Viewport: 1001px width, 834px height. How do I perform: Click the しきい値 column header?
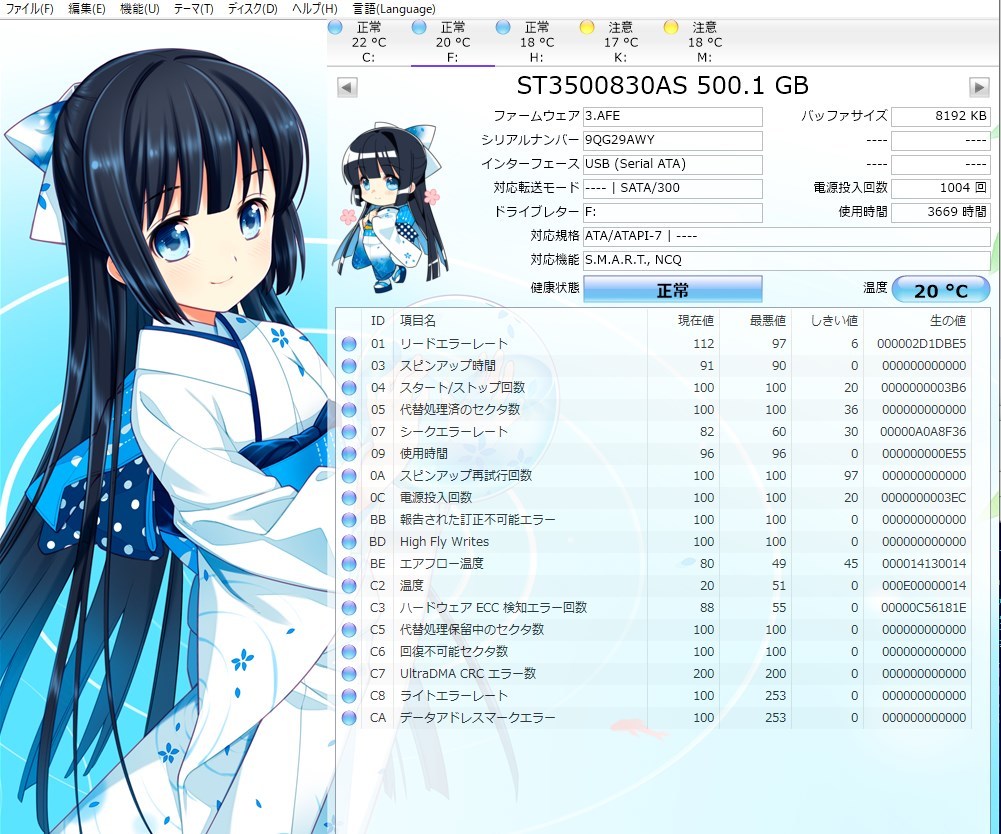click(x=834, y=321)
